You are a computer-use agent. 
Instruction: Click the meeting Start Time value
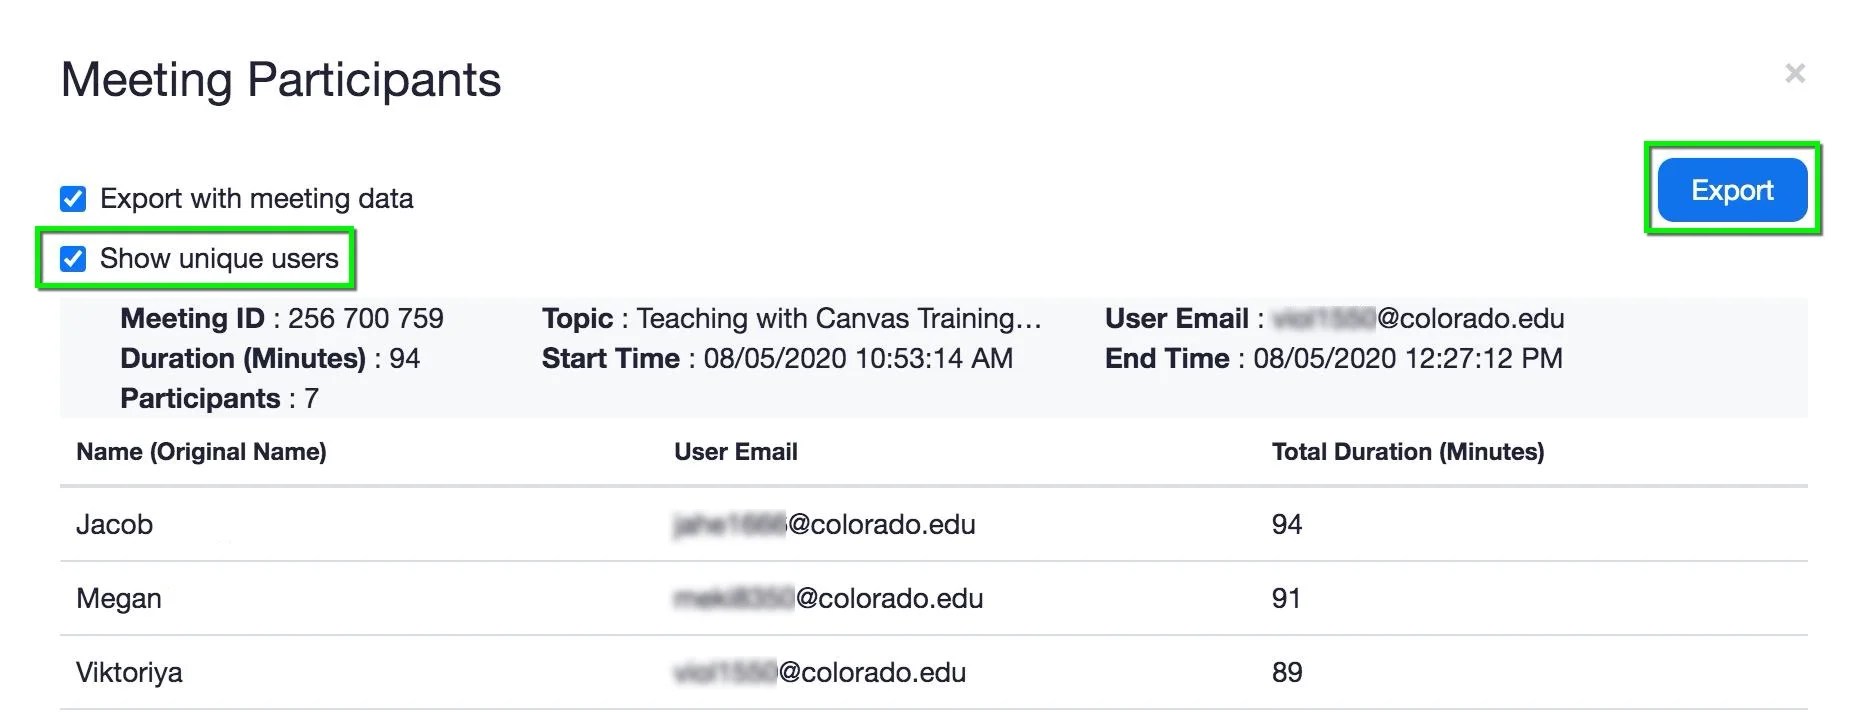pyautogui.click(x=856, y=358)
